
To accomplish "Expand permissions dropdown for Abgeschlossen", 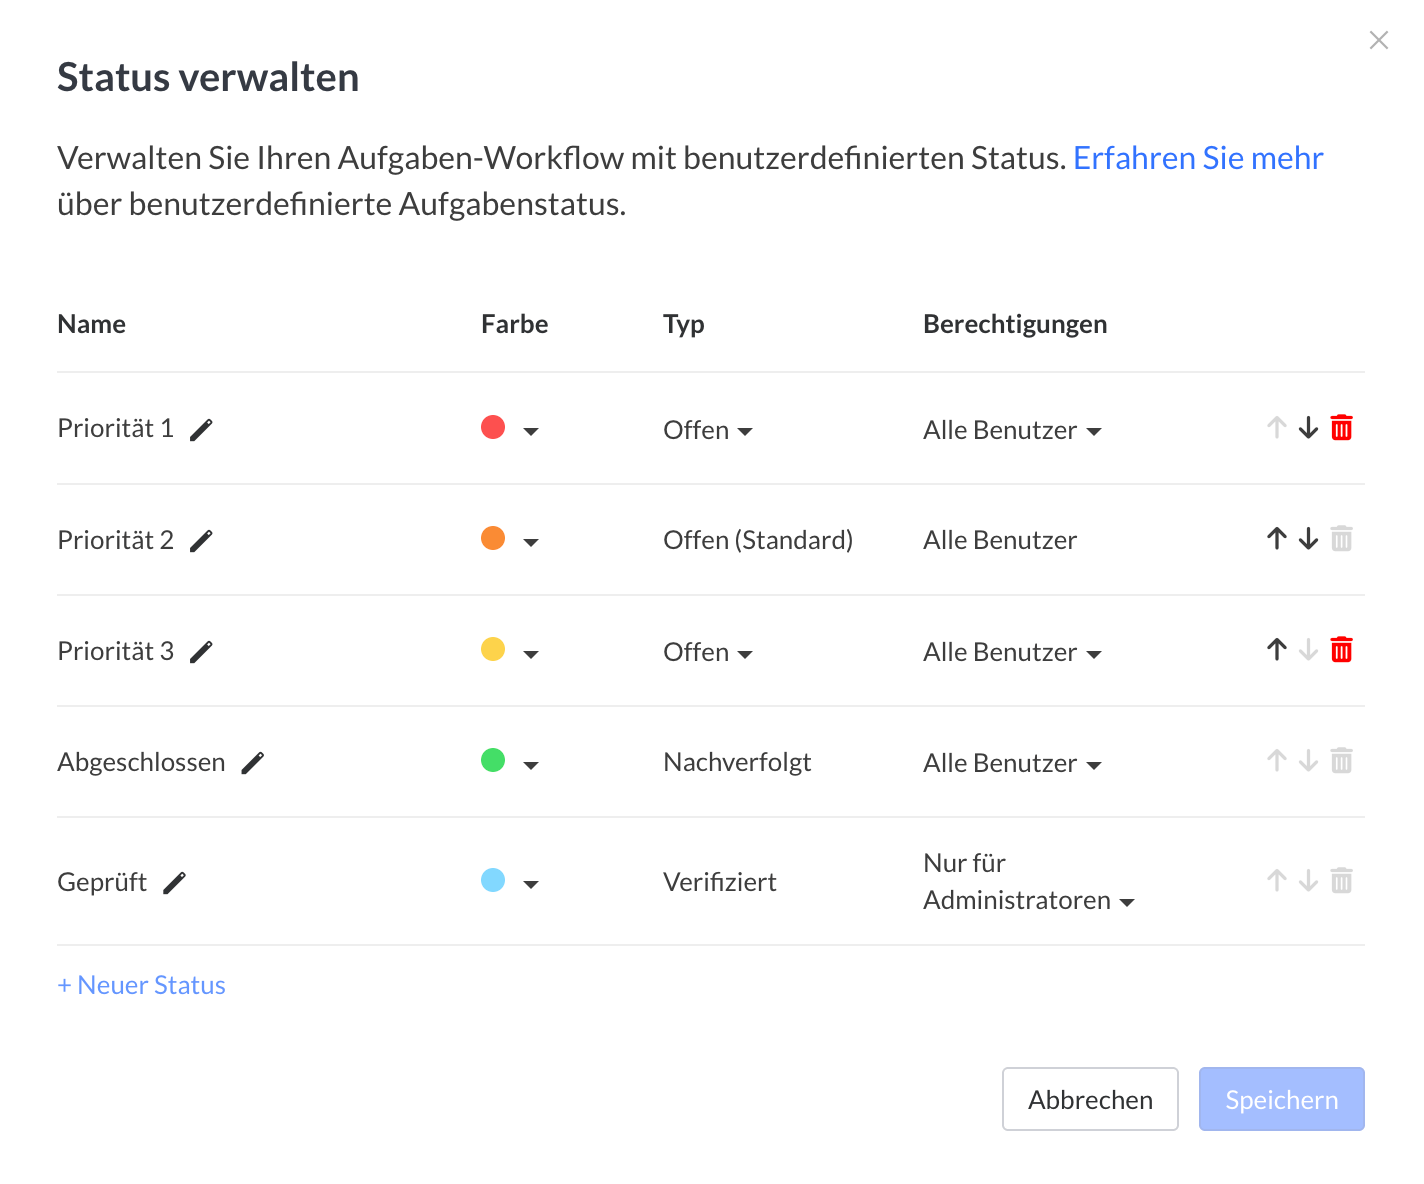I will pyautogui.click(x=1012, y=764).
